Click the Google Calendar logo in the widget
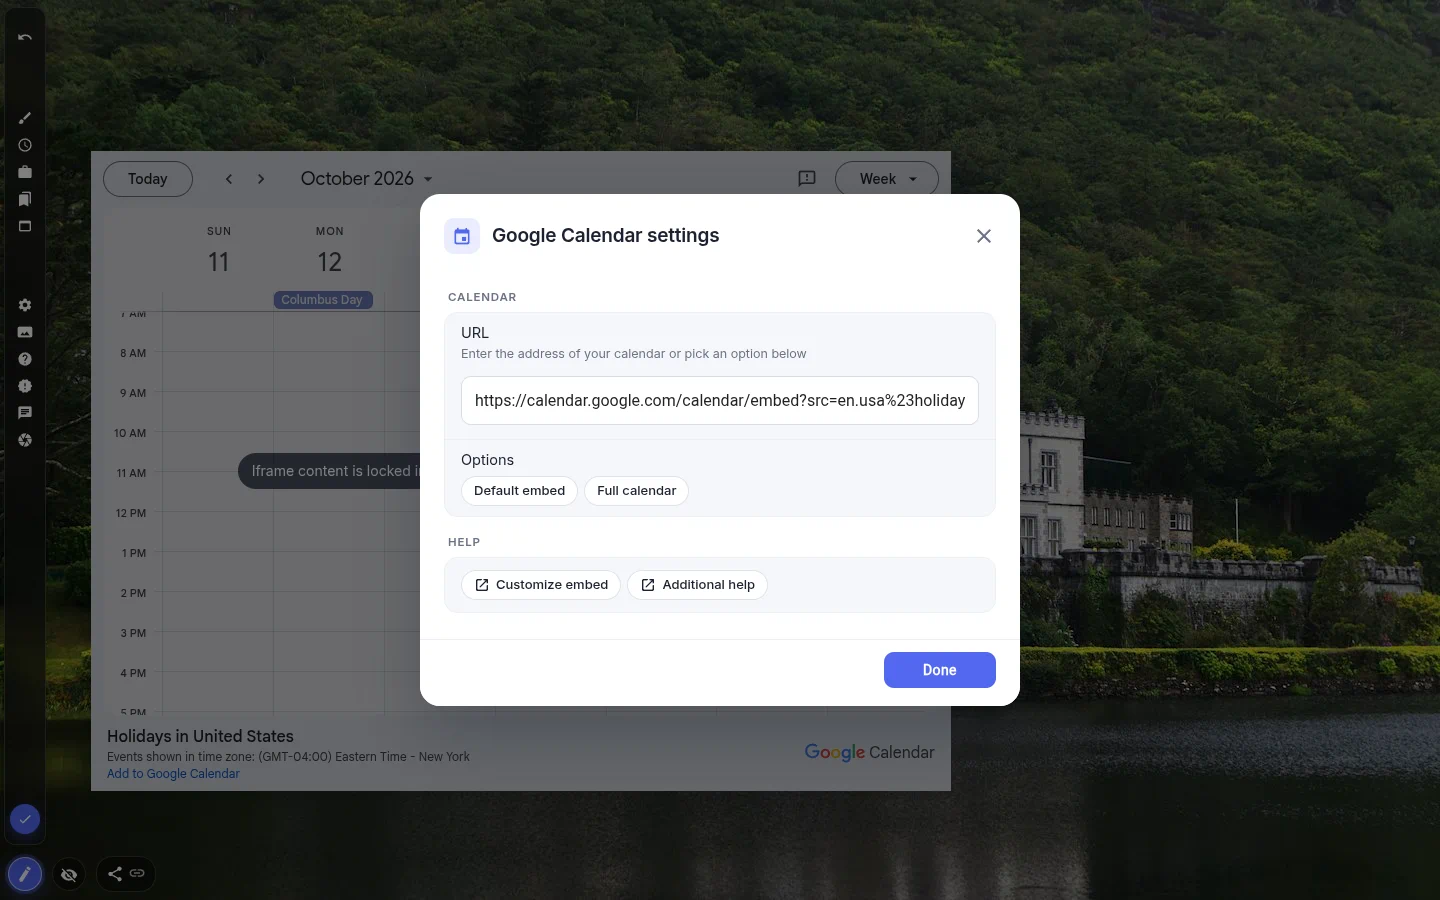This screenshot has width=1440, height=900. 869,752
